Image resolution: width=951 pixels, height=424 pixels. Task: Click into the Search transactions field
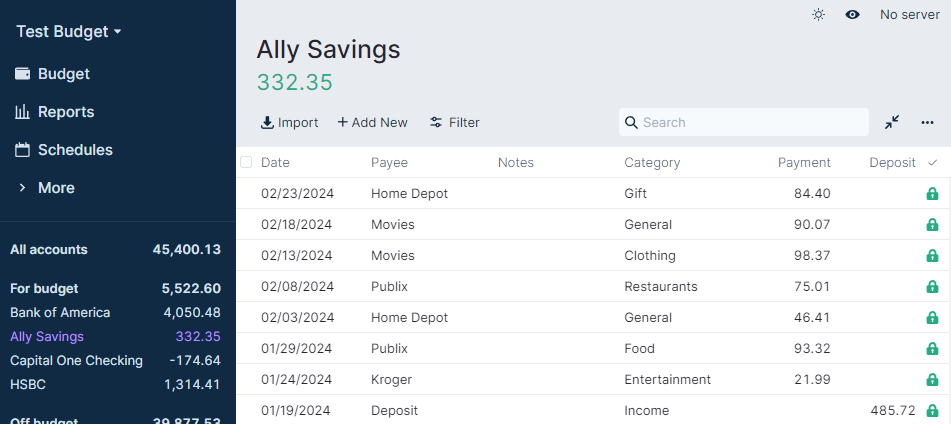[750, 123]
